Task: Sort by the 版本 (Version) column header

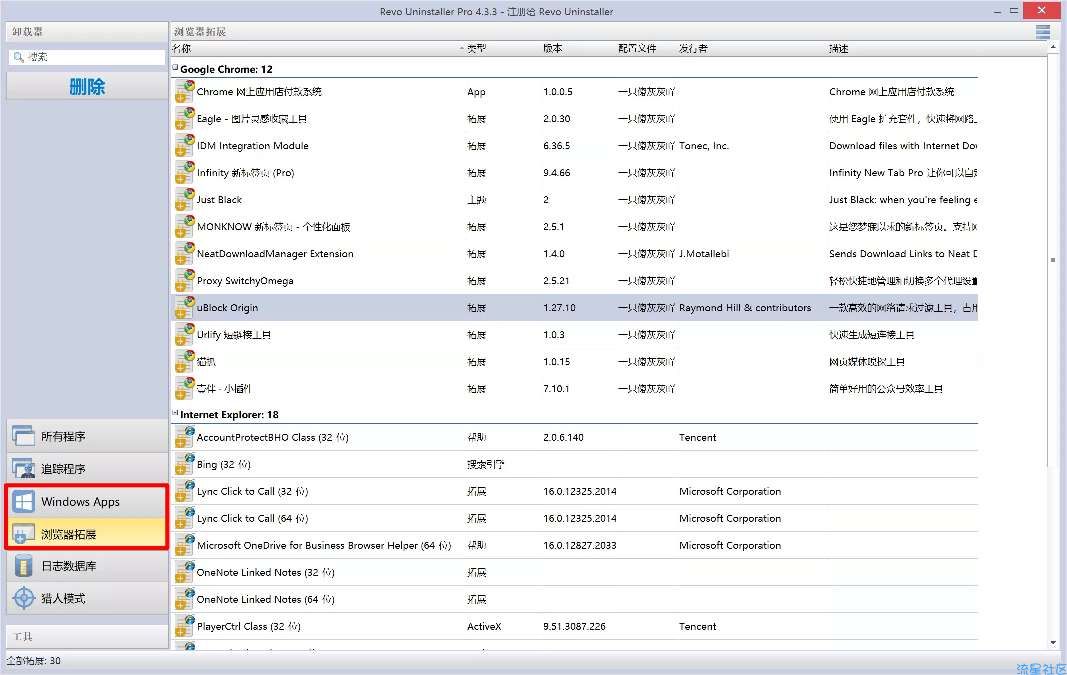Action: click(553, 48)
